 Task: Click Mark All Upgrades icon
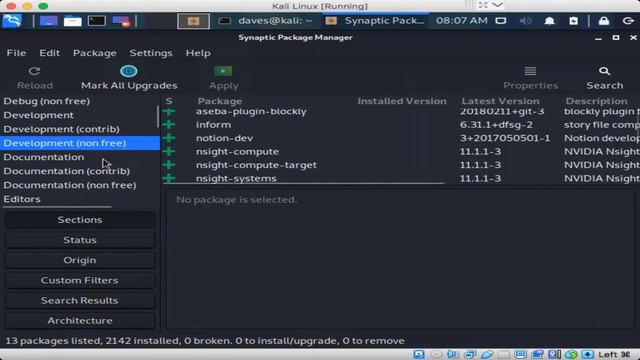pos(129,71)
